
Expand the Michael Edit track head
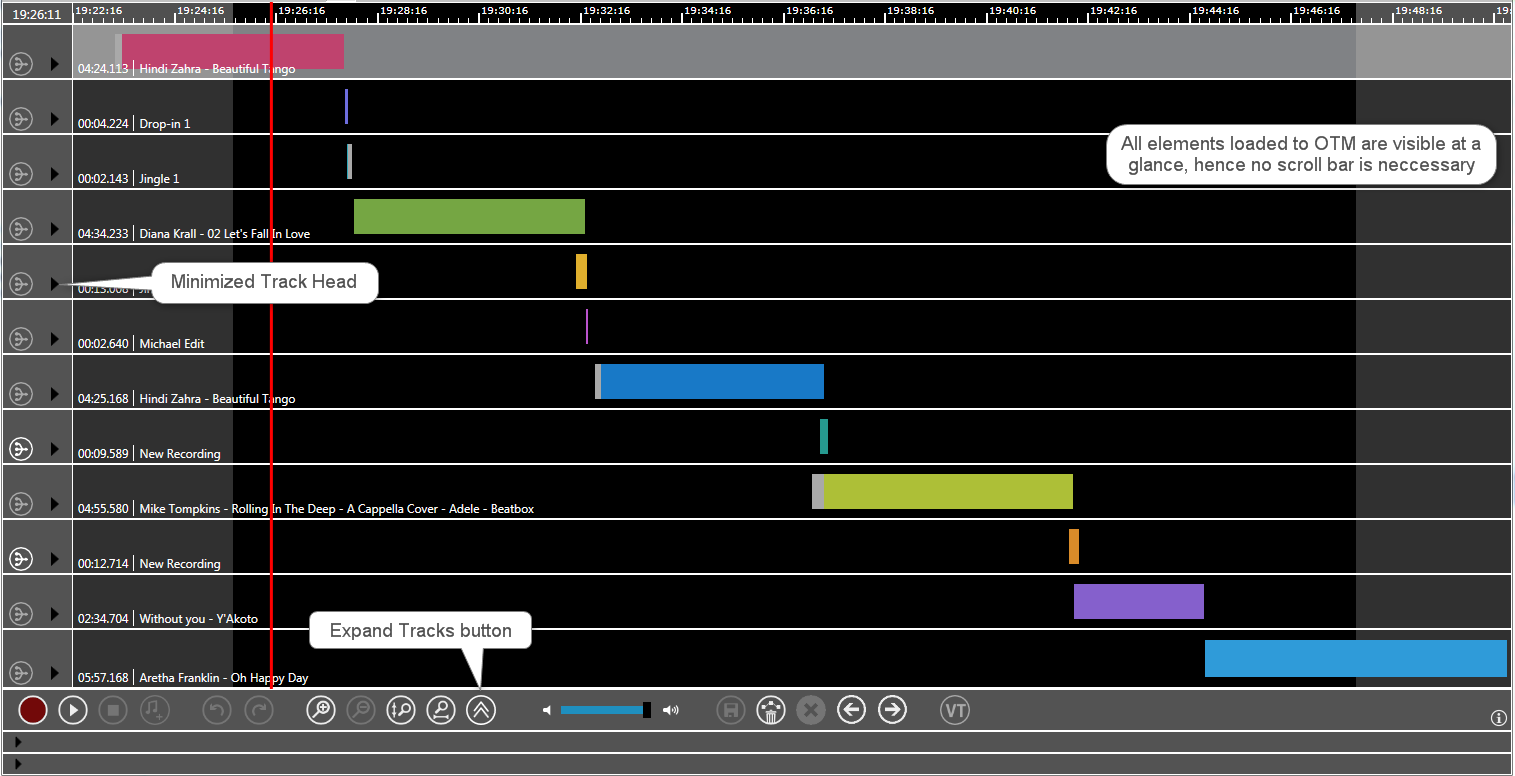click(x=55, y=339)
